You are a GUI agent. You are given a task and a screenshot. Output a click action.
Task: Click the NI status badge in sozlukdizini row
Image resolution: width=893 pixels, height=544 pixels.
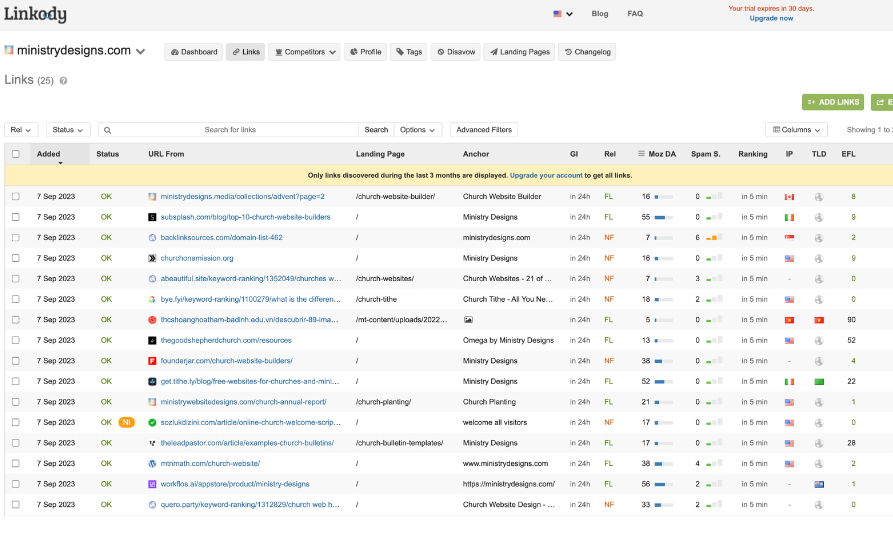tap(127, 422)
